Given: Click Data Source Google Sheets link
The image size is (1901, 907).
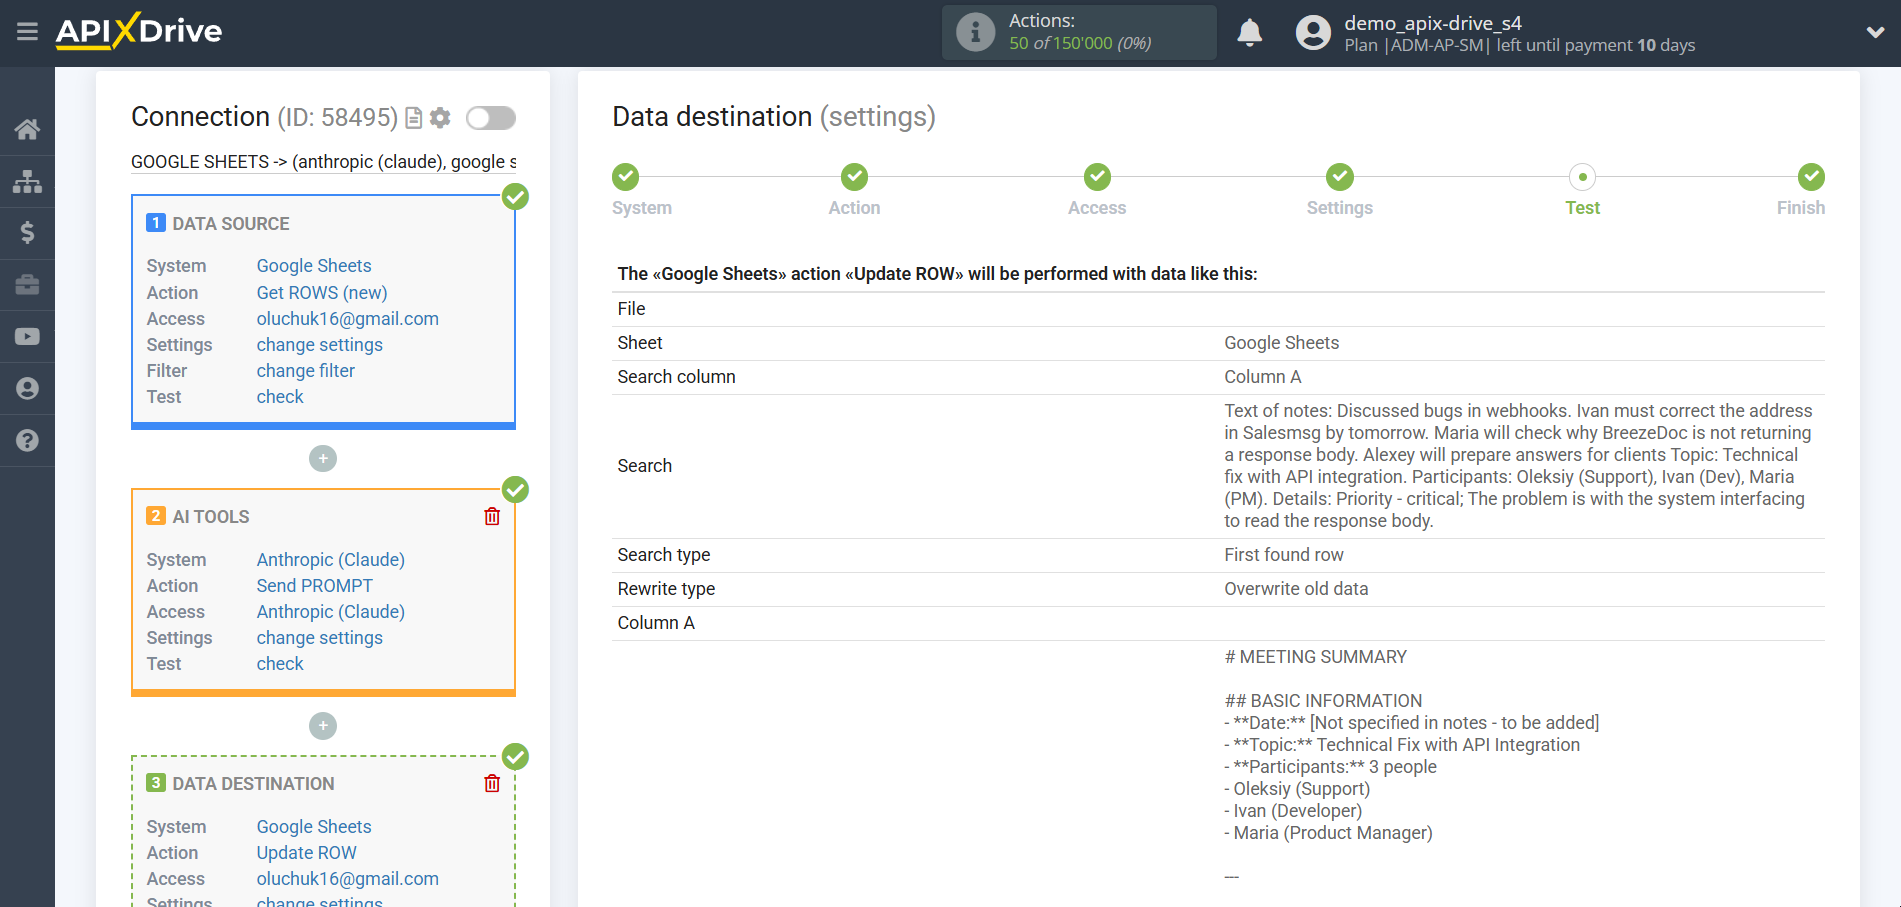Looking at the screenshot, I should click(314, 266).
